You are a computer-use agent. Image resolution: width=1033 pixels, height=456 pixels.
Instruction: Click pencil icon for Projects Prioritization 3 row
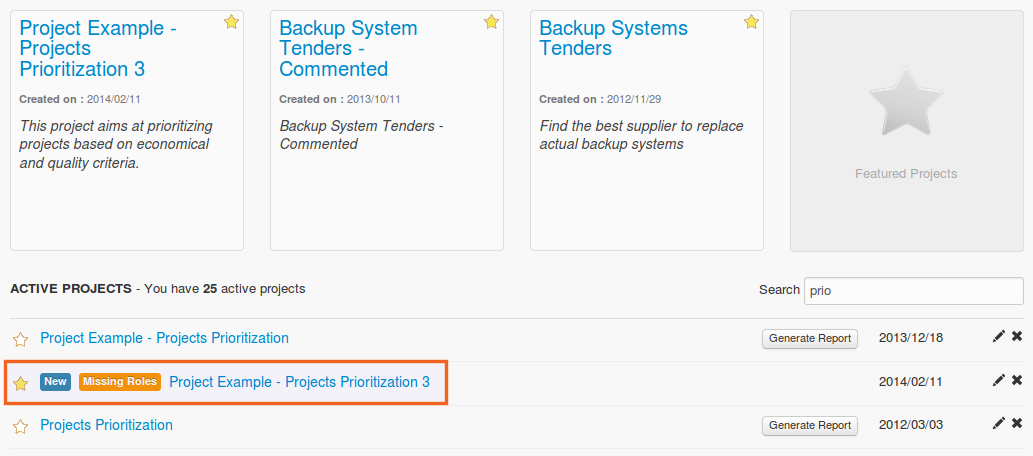click(998, 381)
